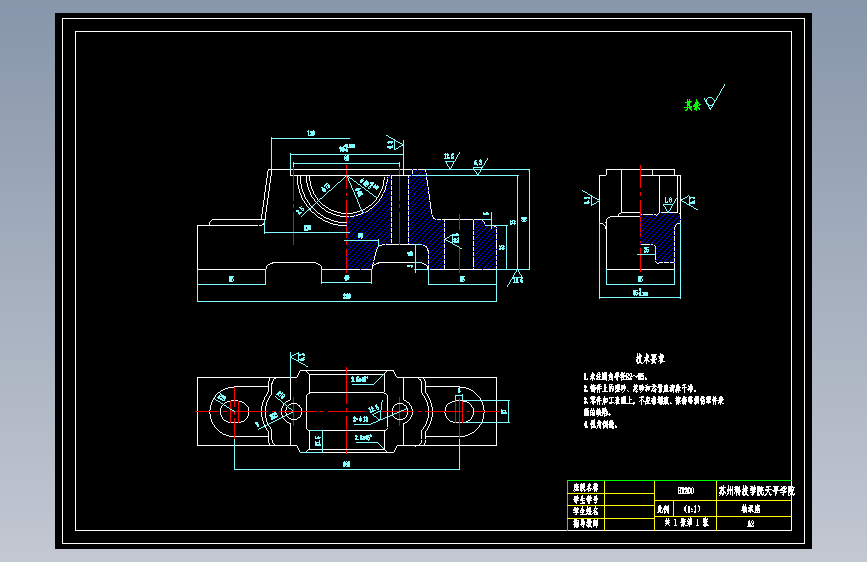
Task: Select the HT200 material cell in title block
Action: (686, 491)
